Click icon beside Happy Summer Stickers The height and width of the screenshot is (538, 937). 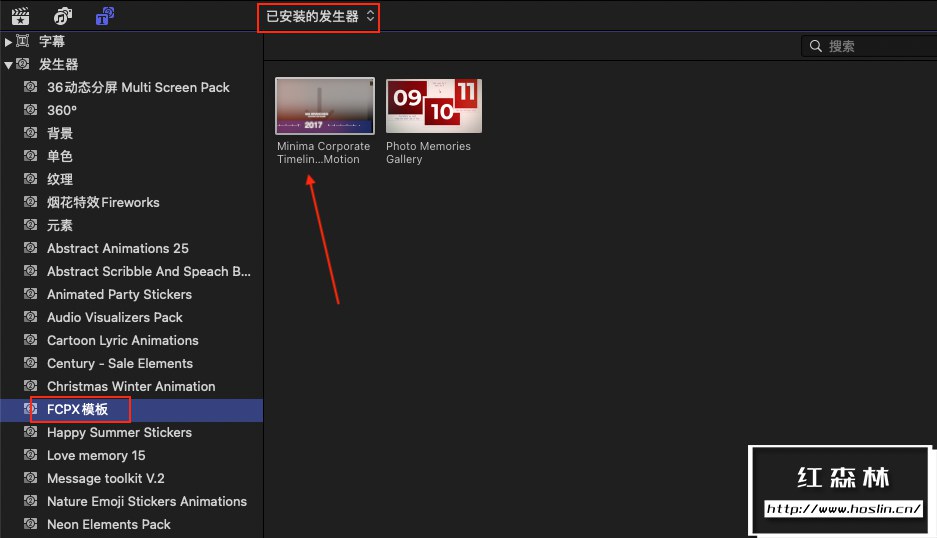pyautogui.click(x=30, y=432)
